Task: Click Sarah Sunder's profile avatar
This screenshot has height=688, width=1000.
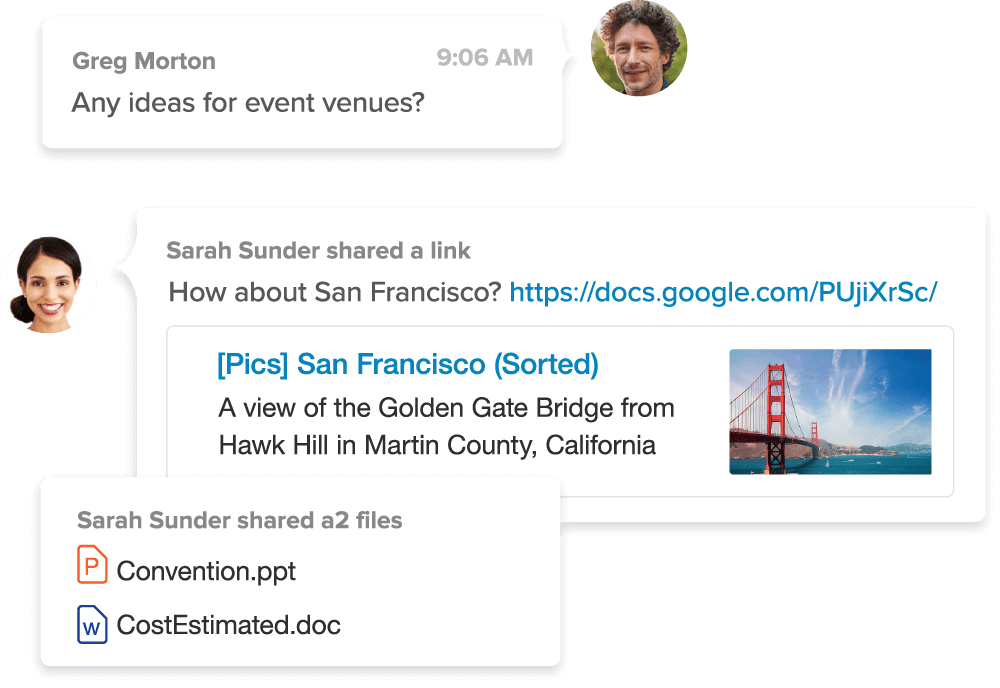Action: pos(48,284)
